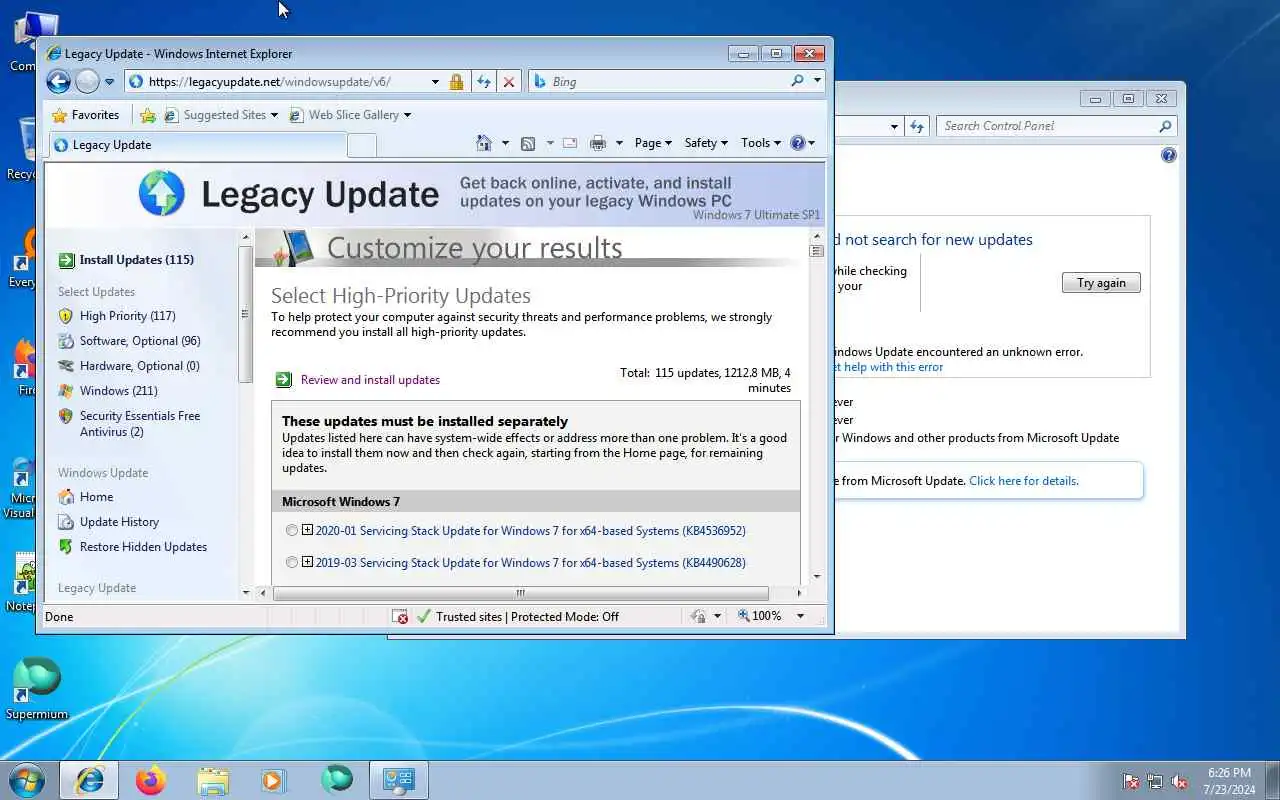This screenshot has width=1280, height=800.
Task: Click the green arrow beside Install Updates
Action: [x=66, y=260]
